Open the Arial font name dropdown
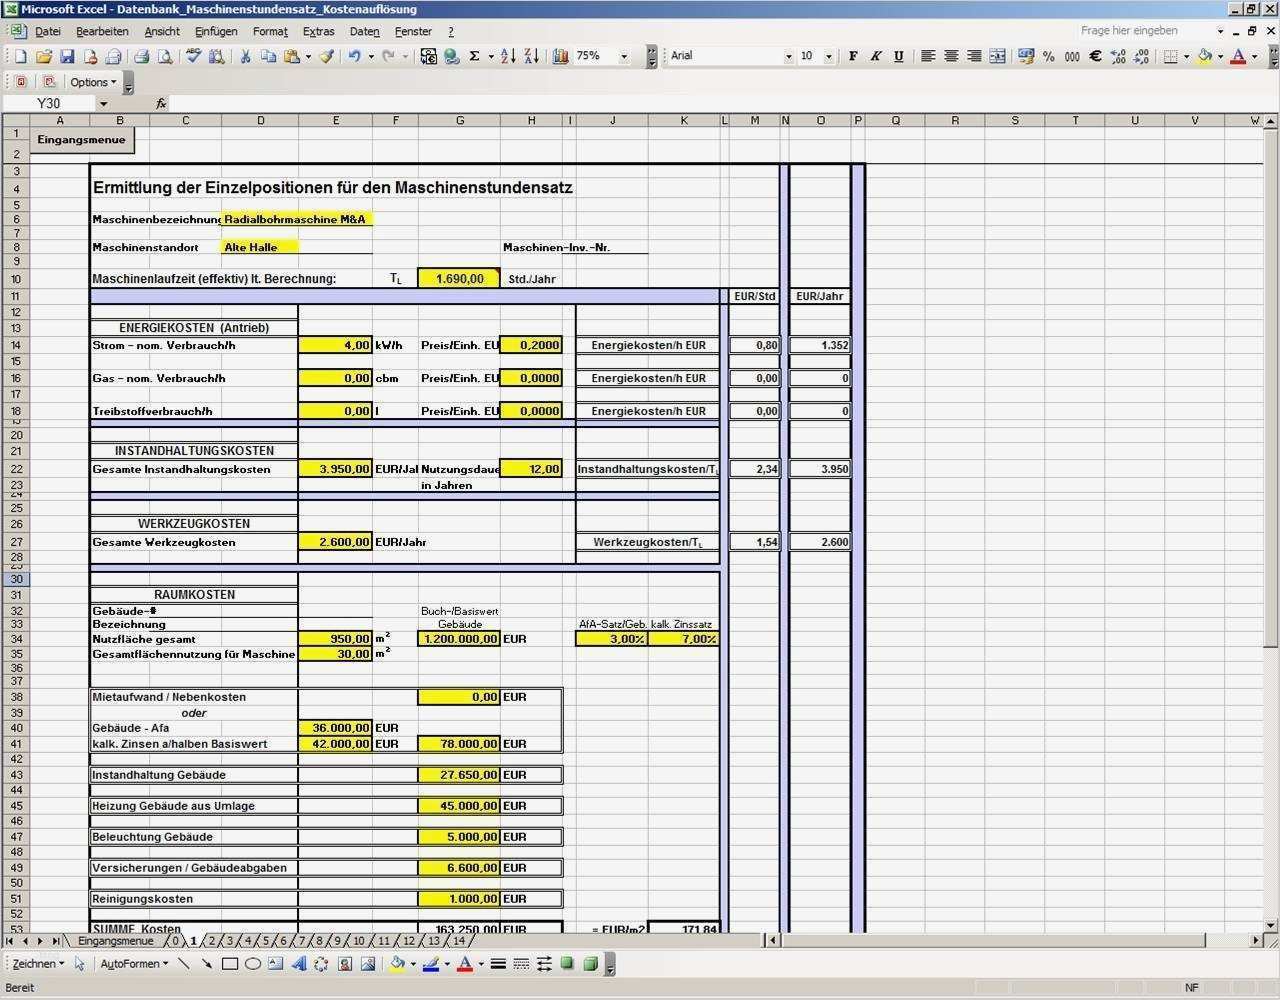This screenshot has height=1000, width=1280. (x=788, y=57)
